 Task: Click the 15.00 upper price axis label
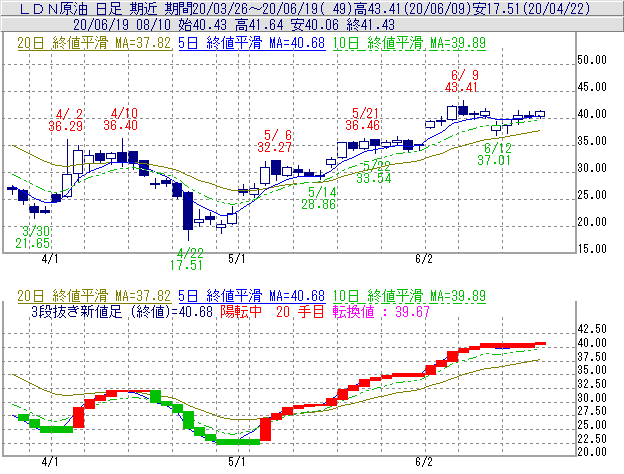[592, 249]
